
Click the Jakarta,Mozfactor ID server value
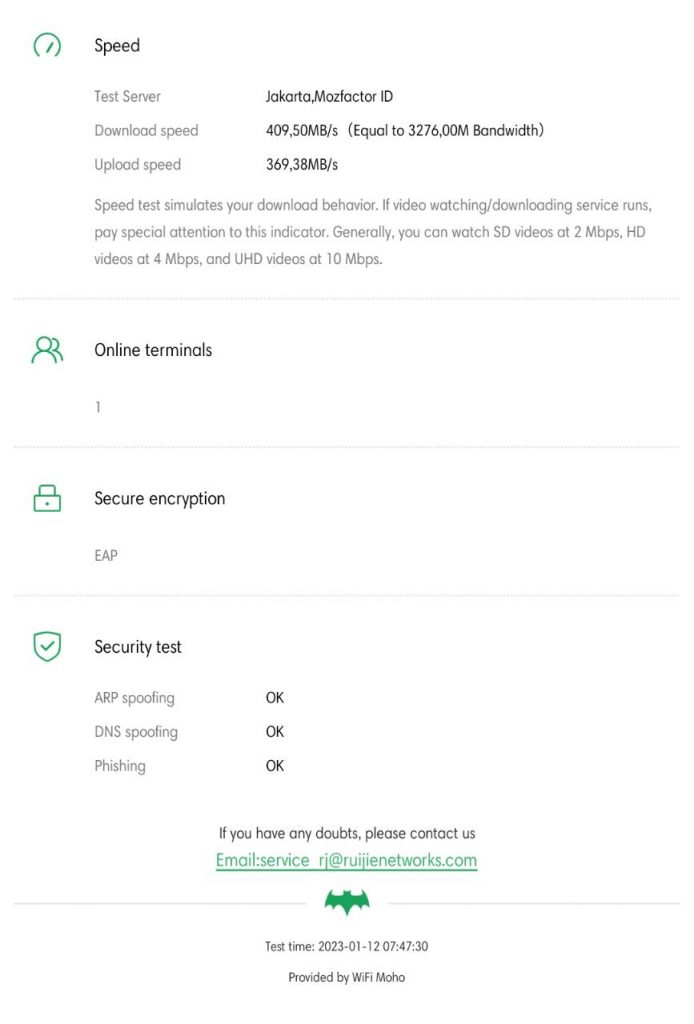(x=329, y=97)
